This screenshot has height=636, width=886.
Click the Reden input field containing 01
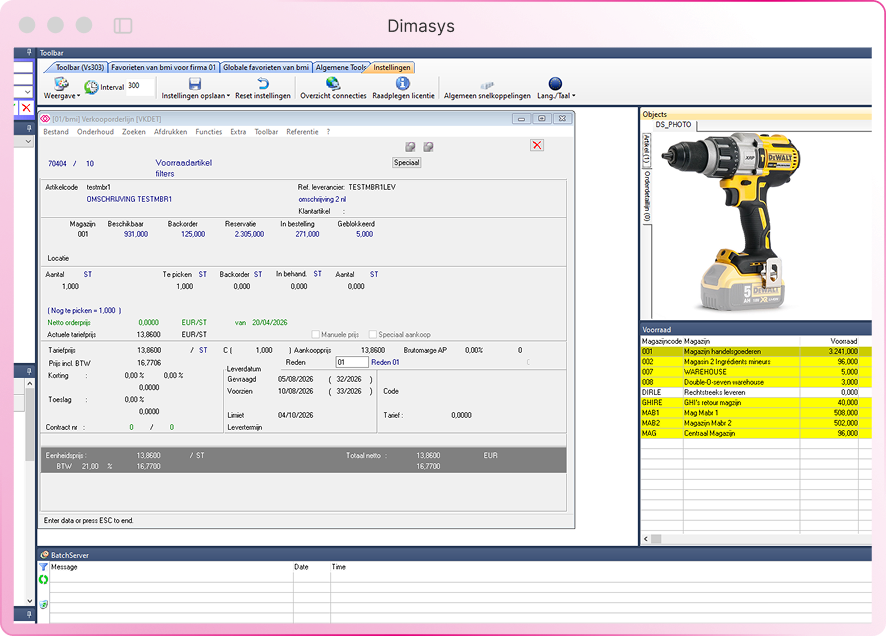tap(351, 362)
